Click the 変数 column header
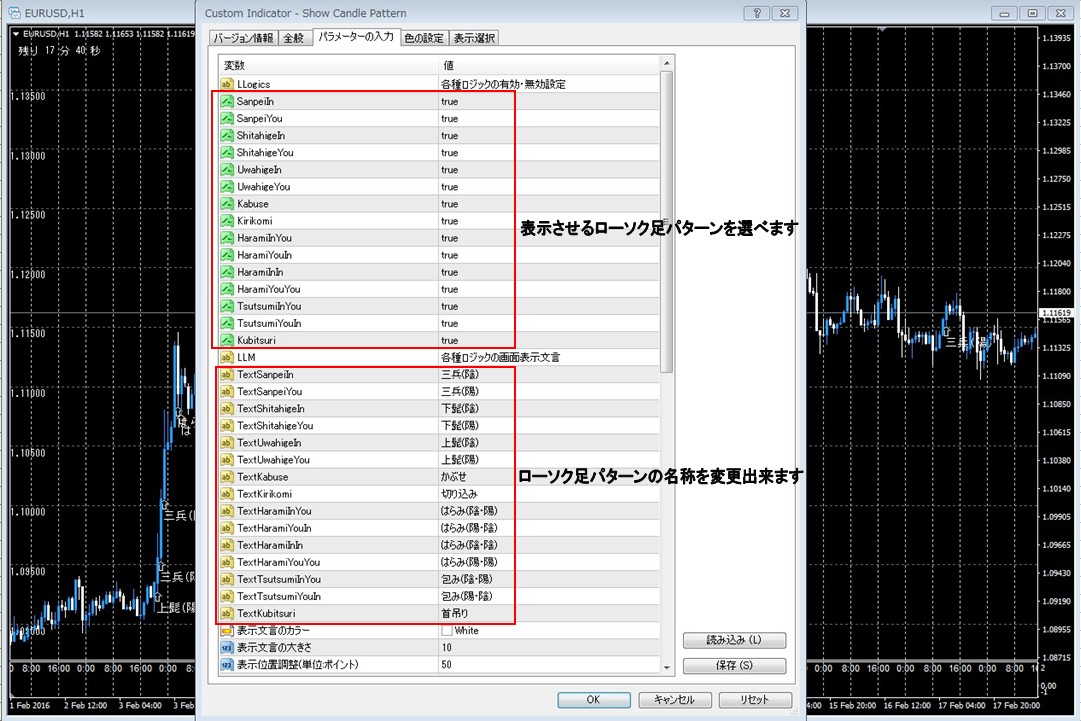 (328, 65)
